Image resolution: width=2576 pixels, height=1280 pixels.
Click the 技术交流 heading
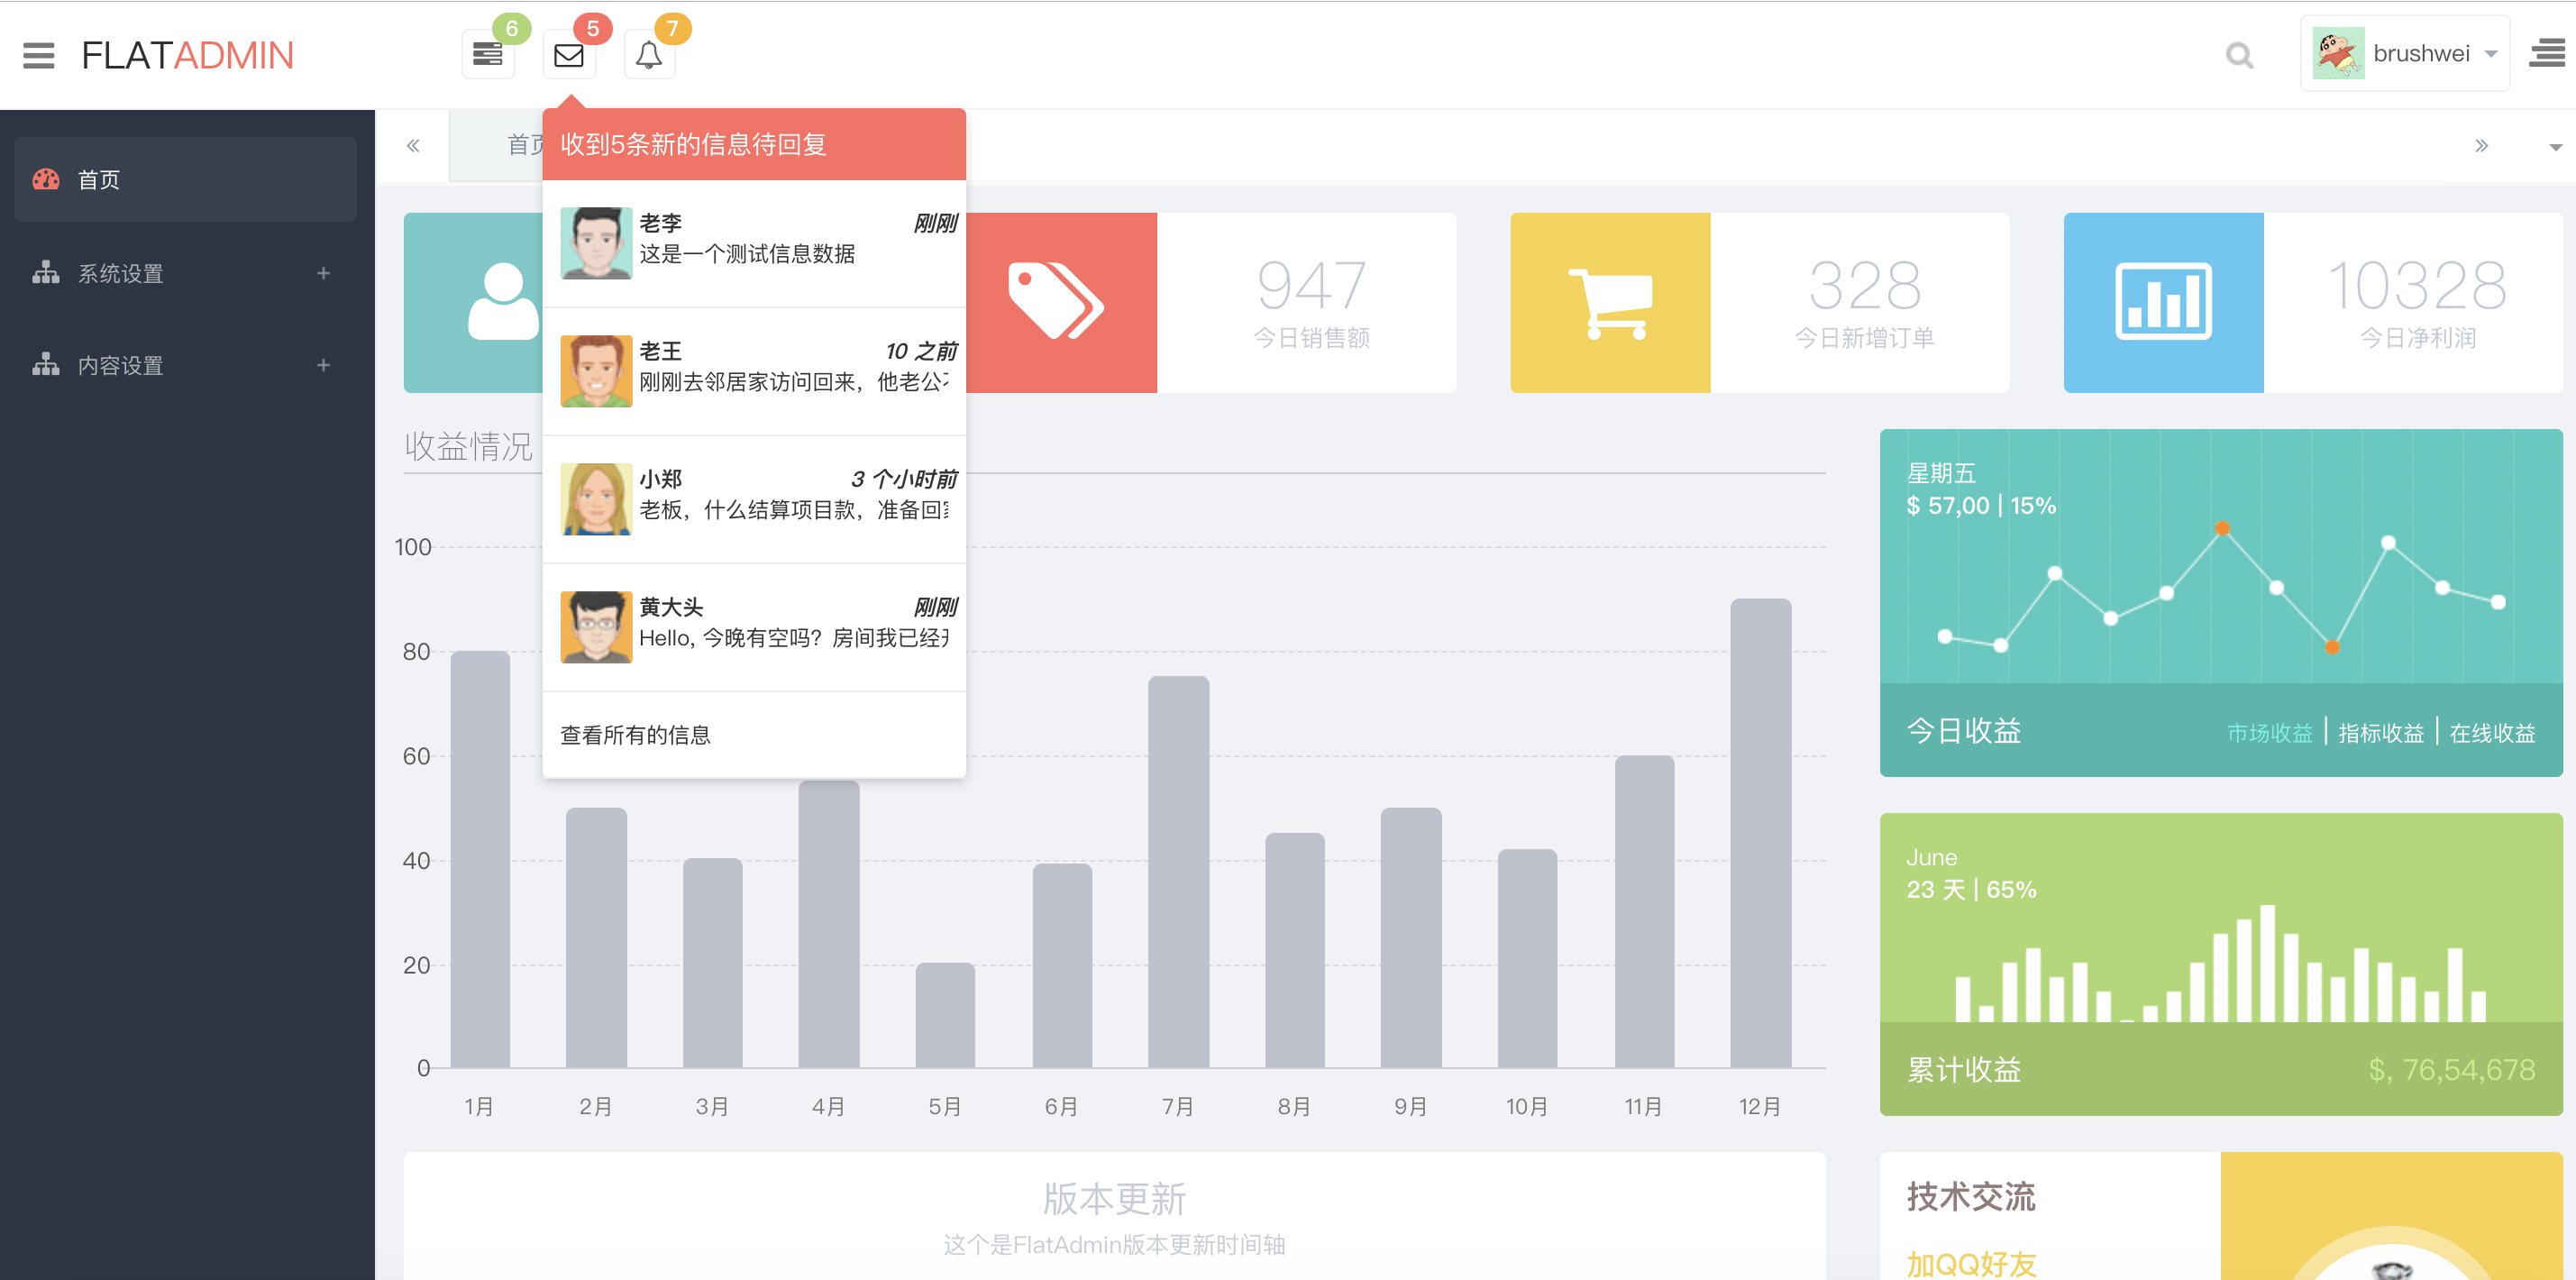pos(1971,1197)
